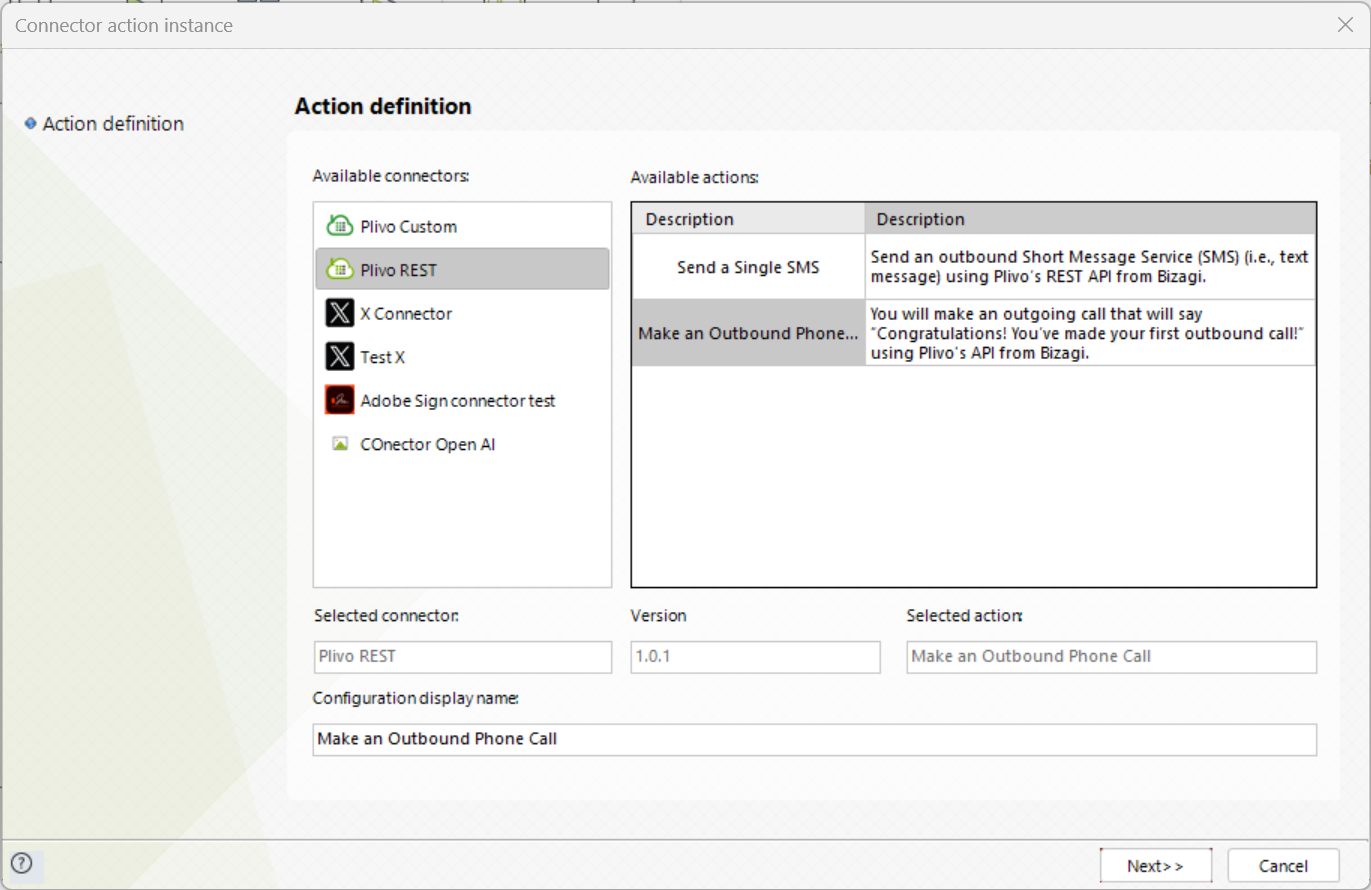Viewport: 1371px width, 890px height.
Task: Click the Selected connector field
Action: tap(462, 657)
